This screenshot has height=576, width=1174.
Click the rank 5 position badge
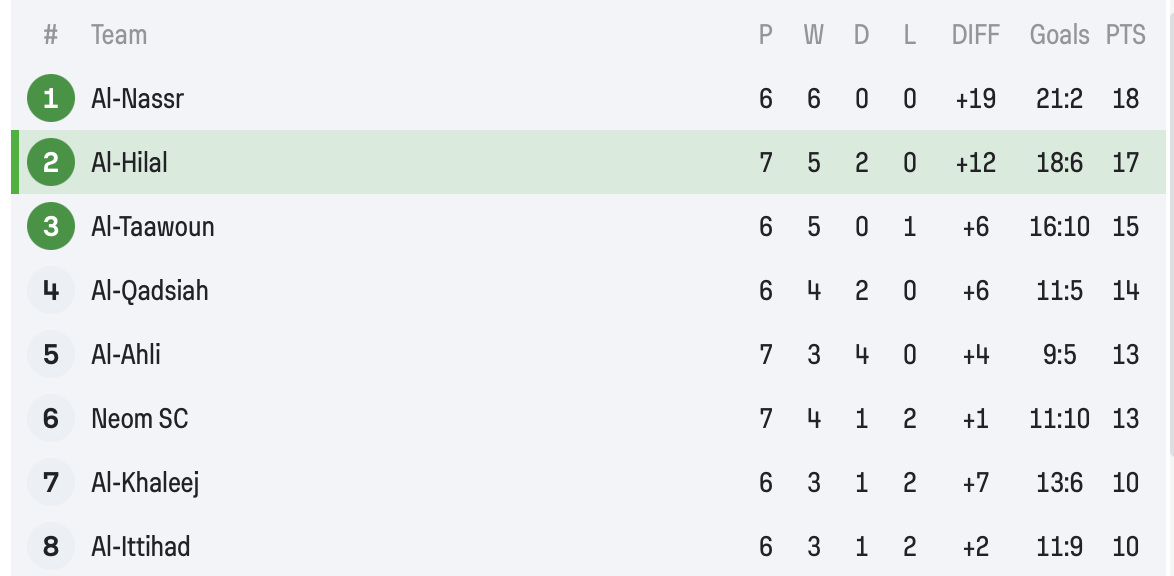point(51,355)
